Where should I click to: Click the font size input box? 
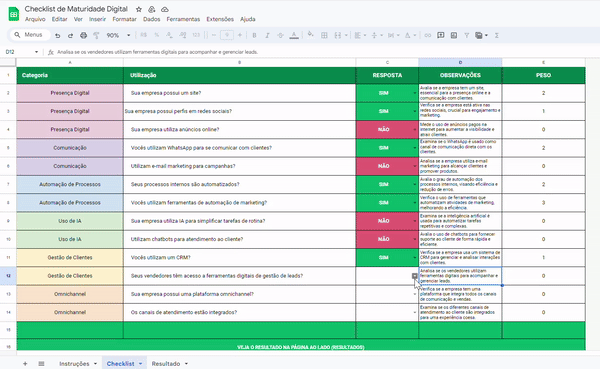click(227, 35)
